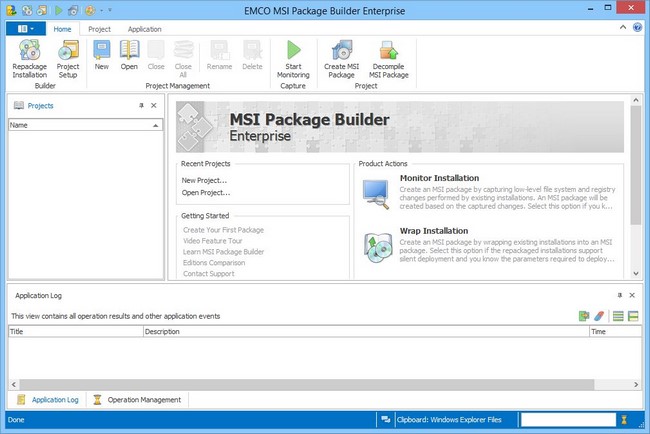Click the New Project... link
The width and height of the screenshot is (650, 434).
click(204, 180)
